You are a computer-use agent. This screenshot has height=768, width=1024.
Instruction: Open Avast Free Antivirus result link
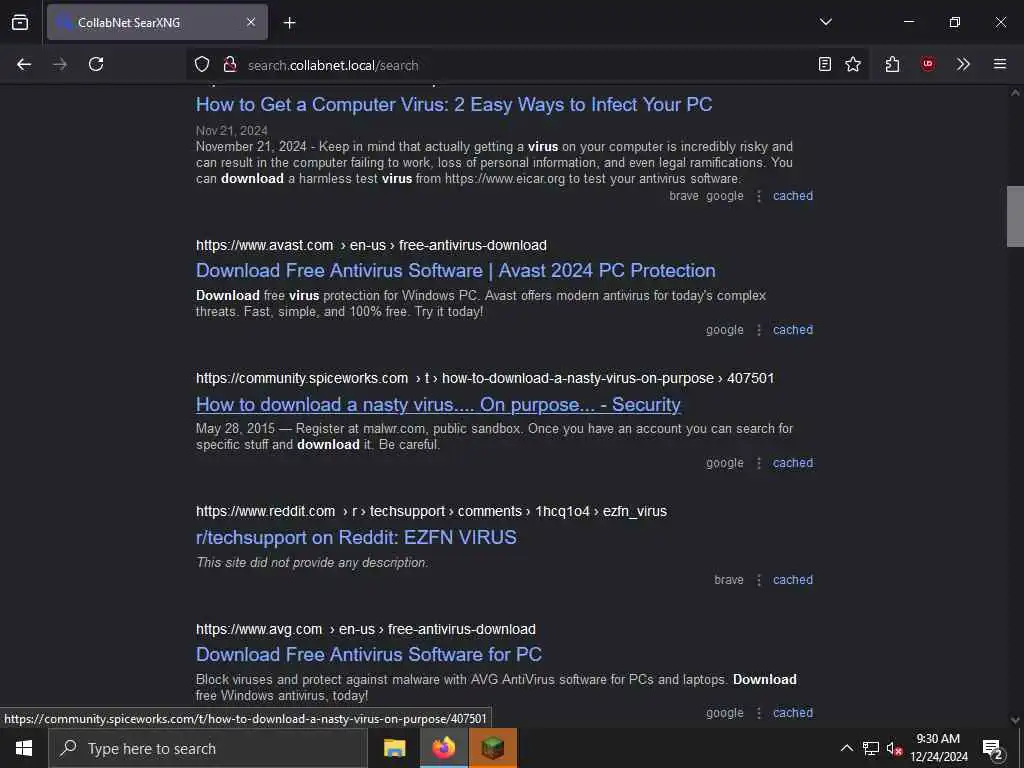pos(455,270)
